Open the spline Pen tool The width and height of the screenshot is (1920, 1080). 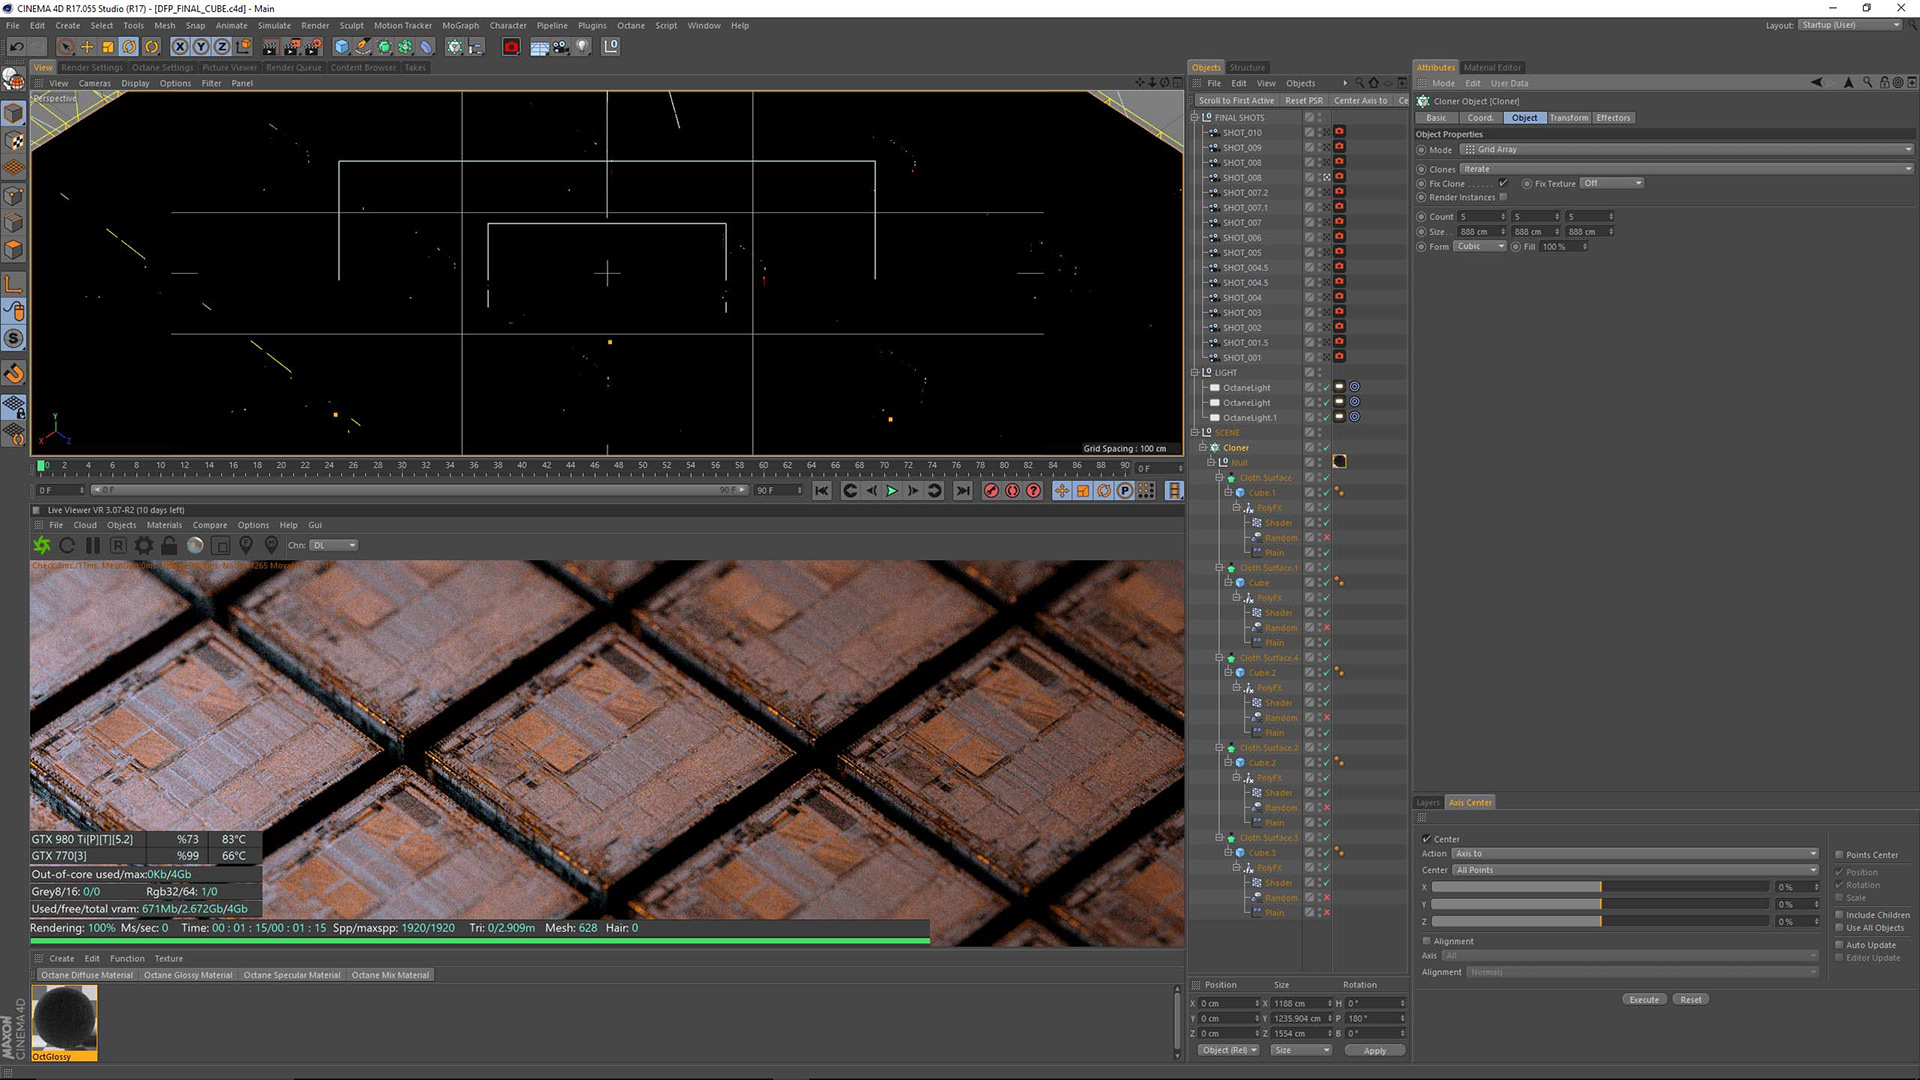363,46
